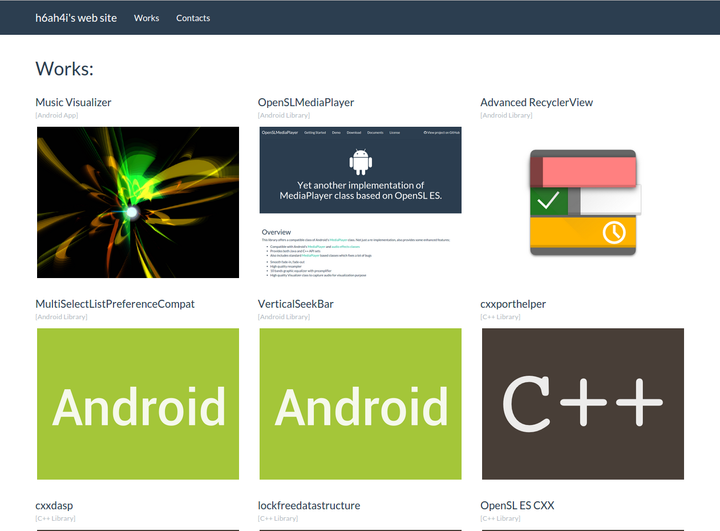Open the Contacts navigation item
The height and width of the screenshot is (531, 720).
pyautogui.click(x=193, y=18)
